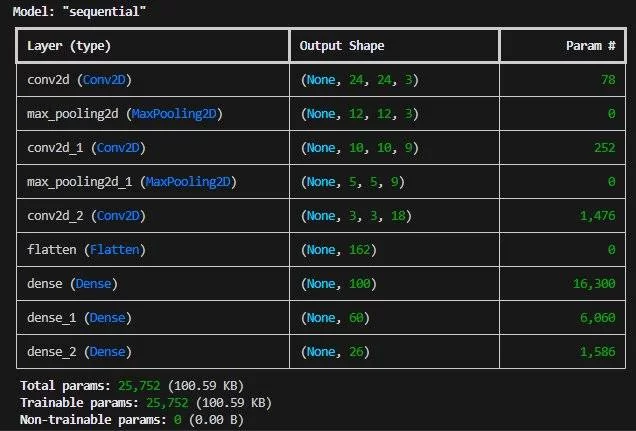Screen dimensions: 636x431
Task: Select the conv2d_2 (Conv2D) layer name
Action: coord(82,216)
